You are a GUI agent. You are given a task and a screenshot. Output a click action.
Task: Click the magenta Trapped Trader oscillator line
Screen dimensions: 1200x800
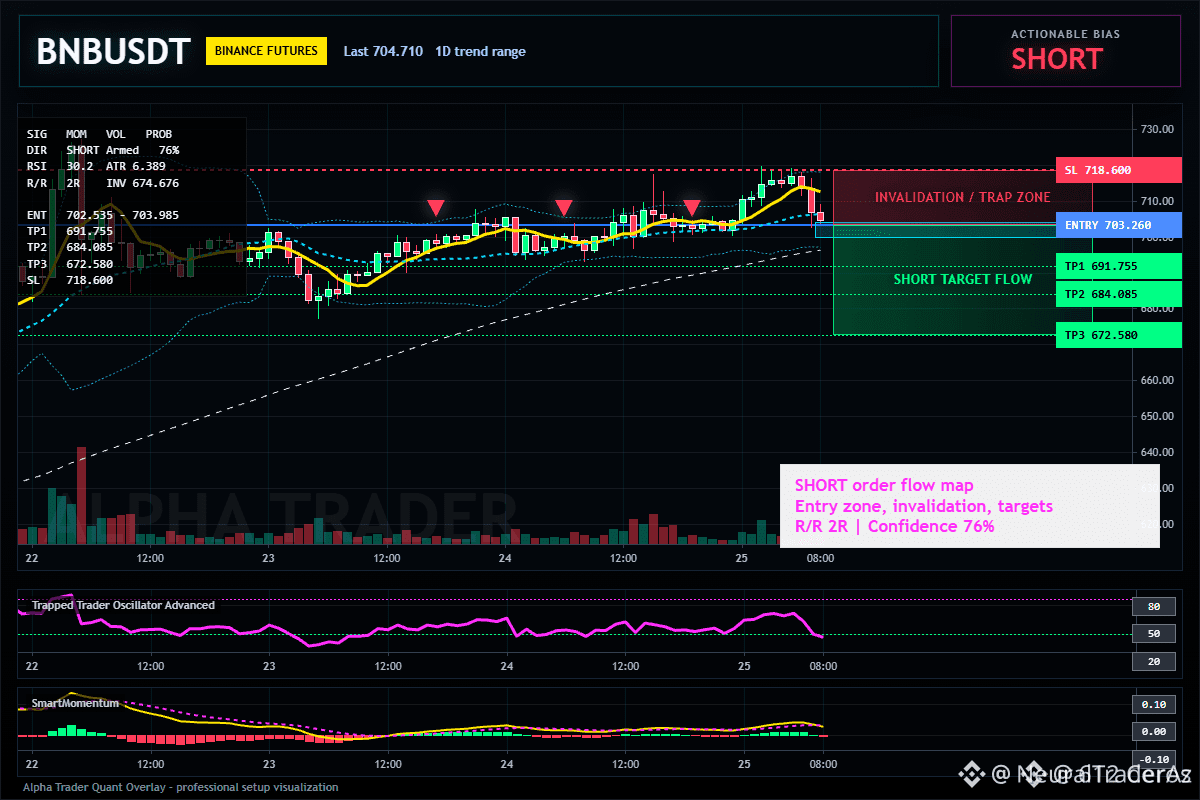click(x=420, y=627)
